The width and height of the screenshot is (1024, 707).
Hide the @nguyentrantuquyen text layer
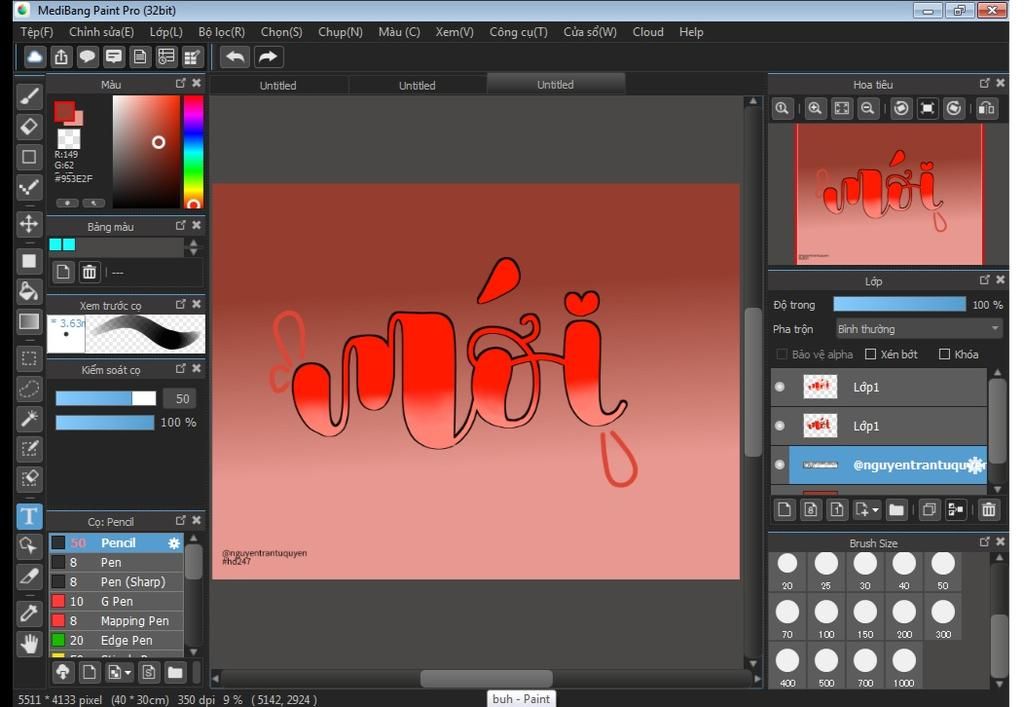tap(780, 465)
